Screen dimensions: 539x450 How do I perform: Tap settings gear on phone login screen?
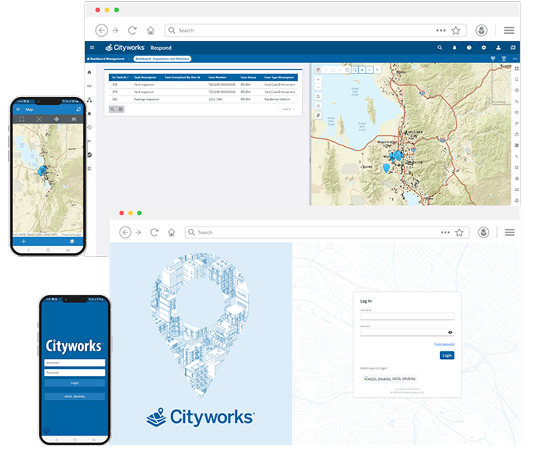coord(47,431)
